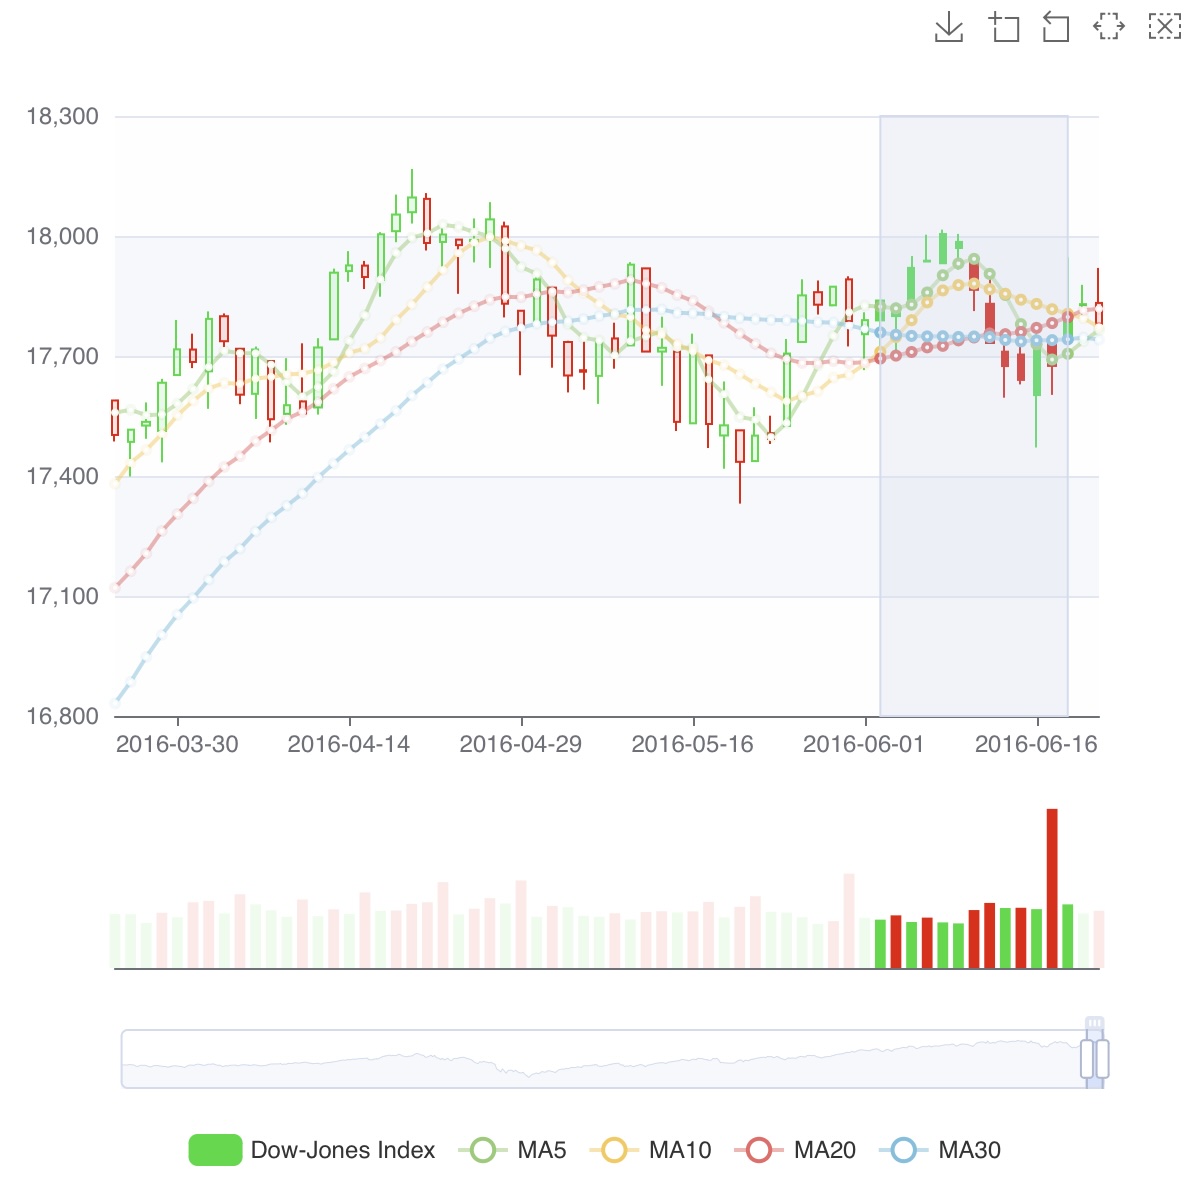Click the overview track of the zoom slider

pyautogui.click(x=600, y=1058)
